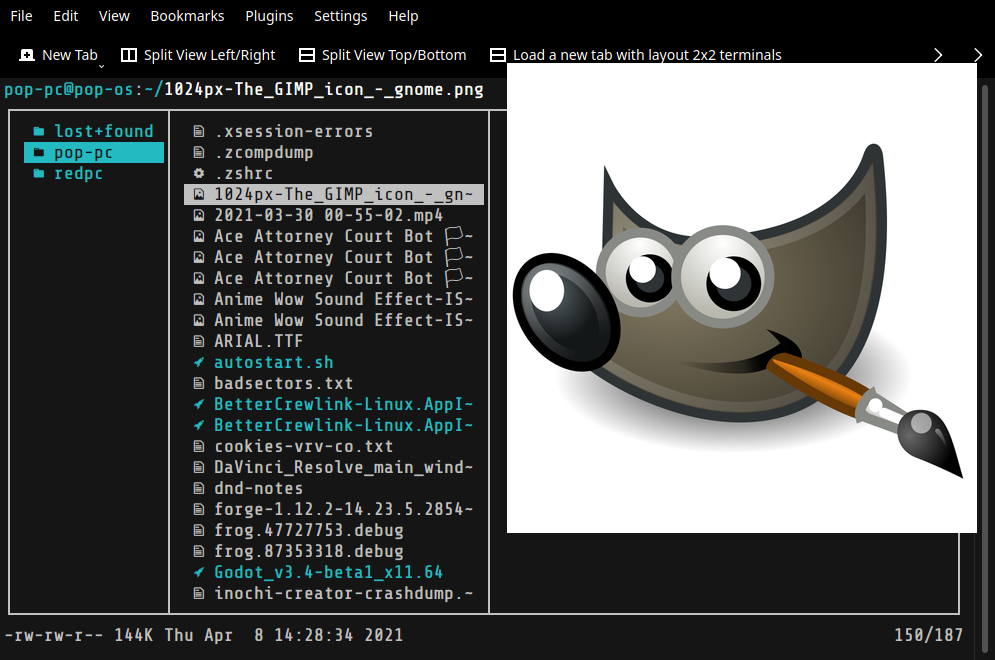This screenshot has height=660, width=995.
Task: Select .zshrc file name
Action: point(244,173)
